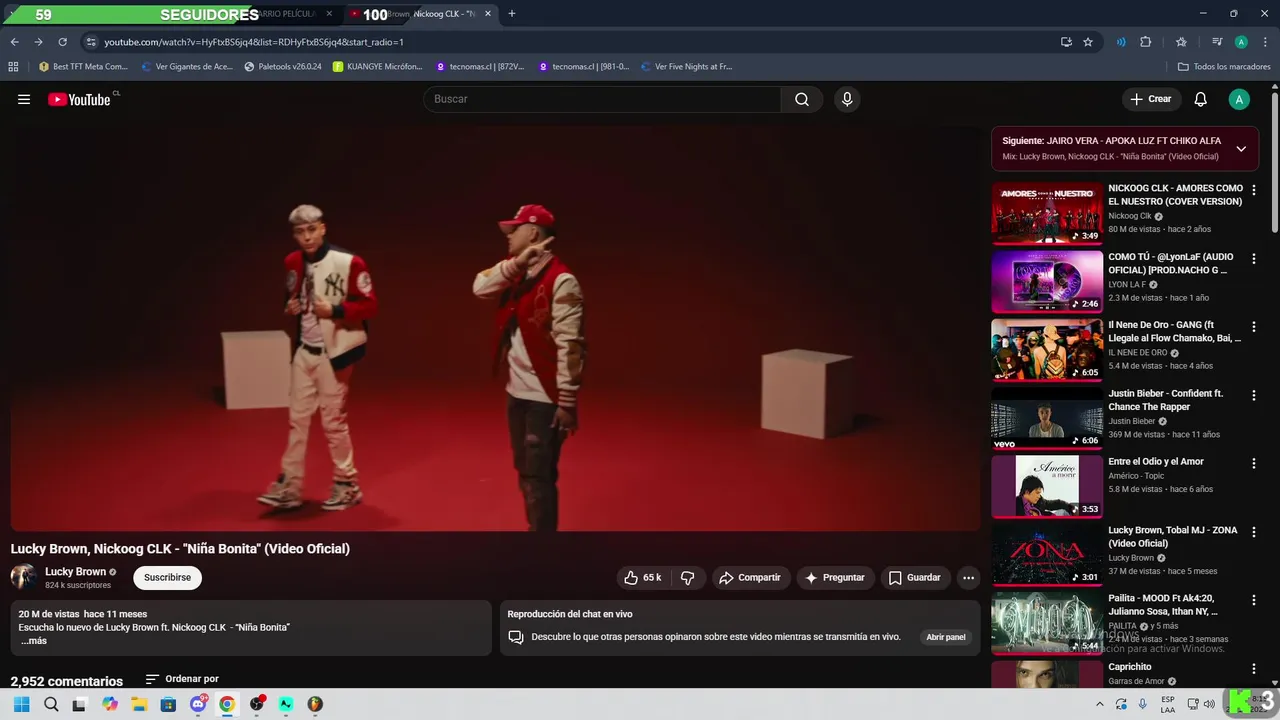This screenshot has width=1280, height=720.
Task: Open Paletools v26.0.24 bookmark
Action: point(283,67)
